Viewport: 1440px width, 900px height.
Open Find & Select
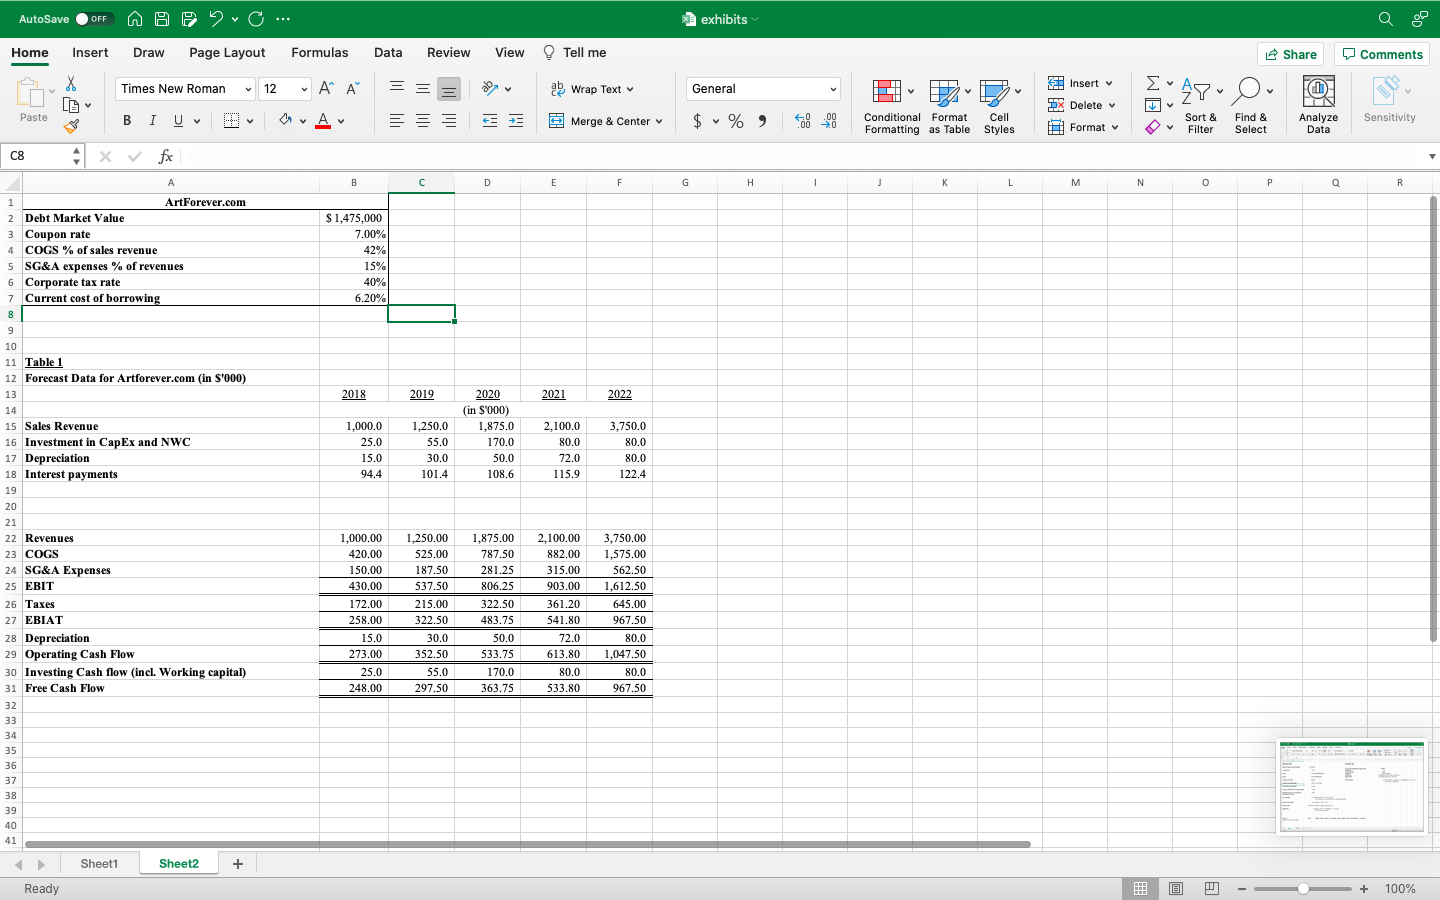(1250, 106)
